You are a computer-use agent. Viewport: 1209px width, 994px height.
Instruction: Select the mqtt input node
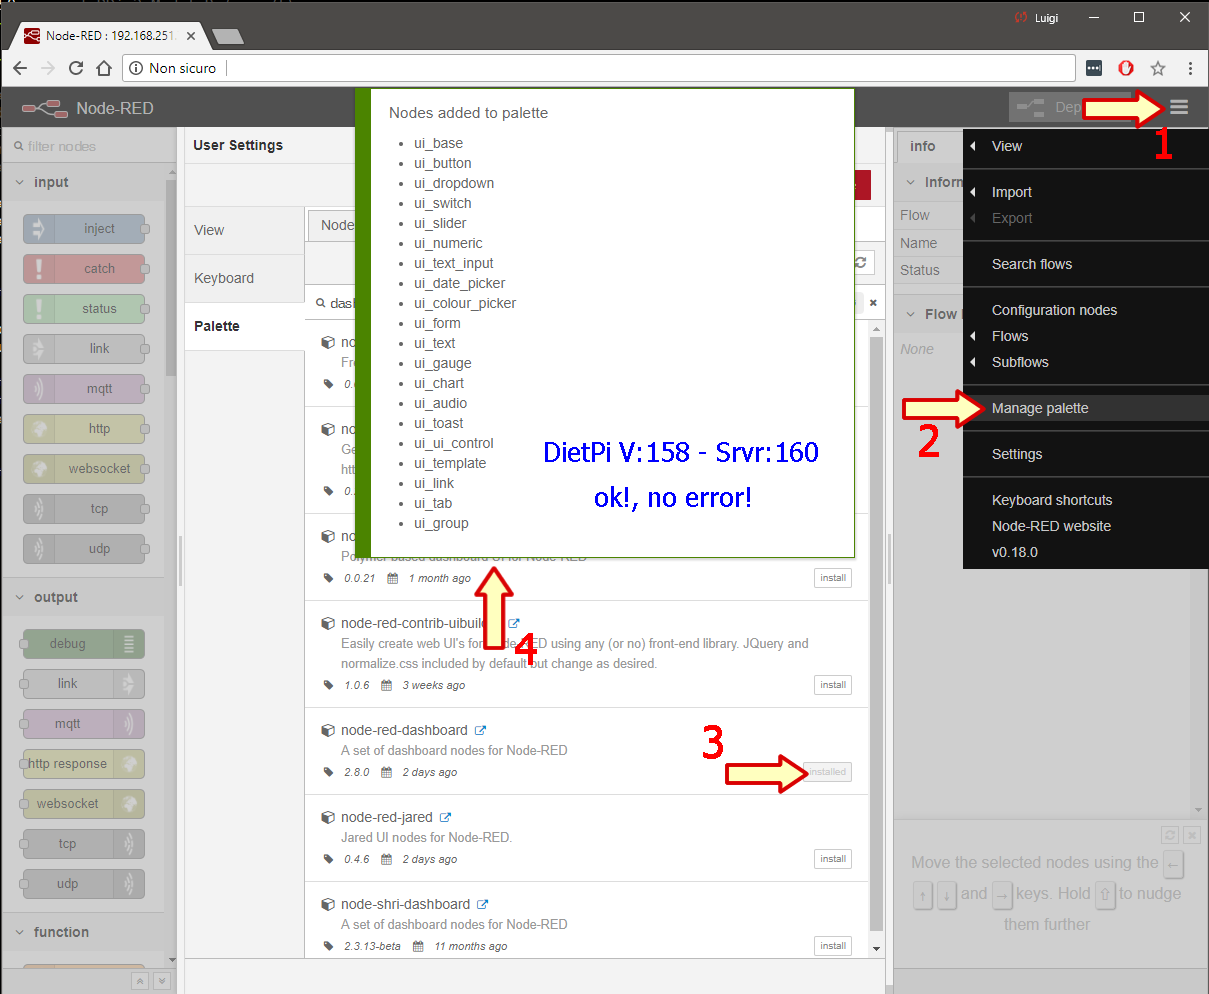point(84,389)
